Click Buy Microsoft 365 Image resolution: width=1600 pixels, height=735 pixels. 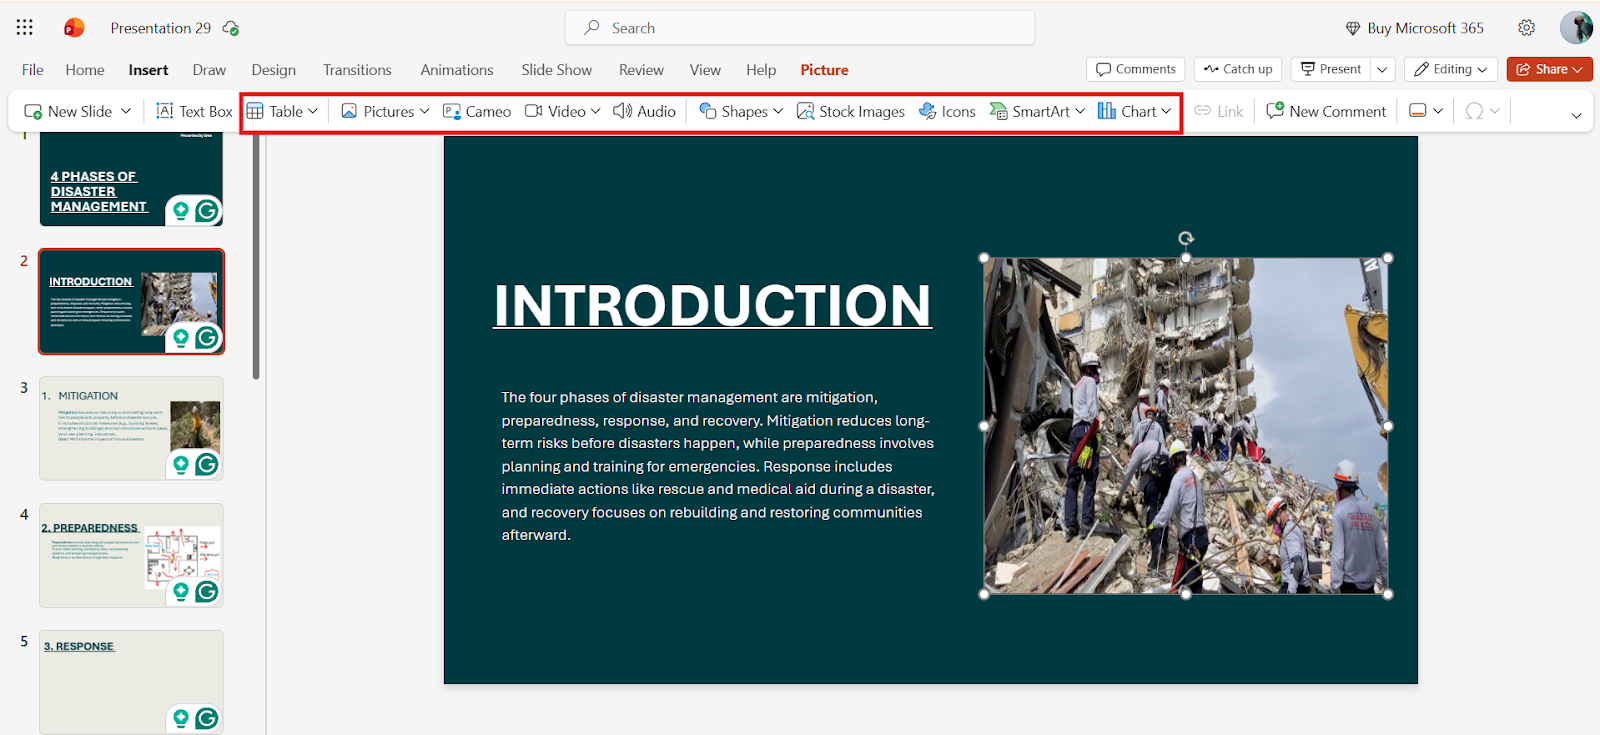pyautogui.click(x=1414, y=28)
